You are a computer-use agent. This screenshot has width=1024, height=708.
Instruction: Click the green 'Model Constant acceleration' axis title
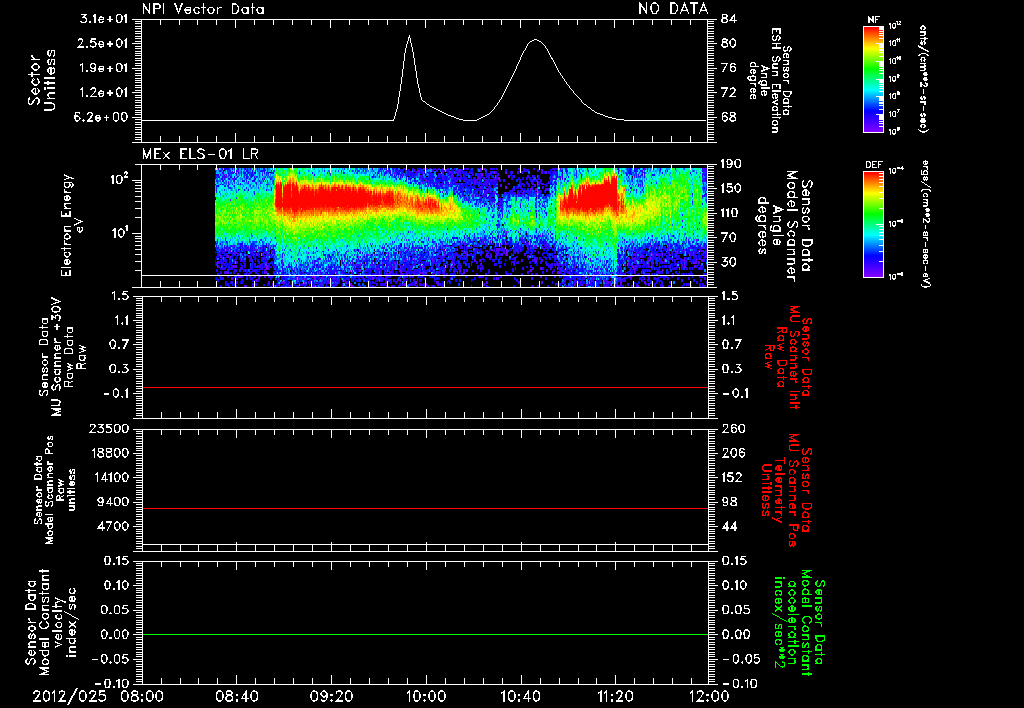click(799, 622)
